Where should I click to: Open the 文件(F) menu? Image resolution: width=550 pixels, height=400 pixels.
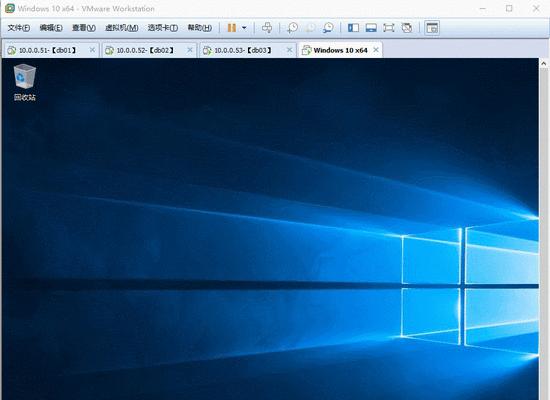coord(19,28)
